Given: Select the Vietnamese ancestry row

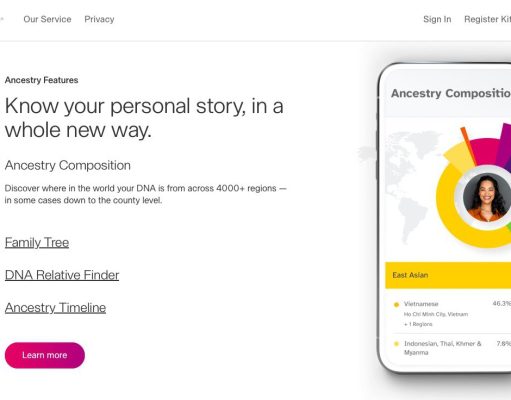Looking at the screenshot, I should tap(452, 314).
